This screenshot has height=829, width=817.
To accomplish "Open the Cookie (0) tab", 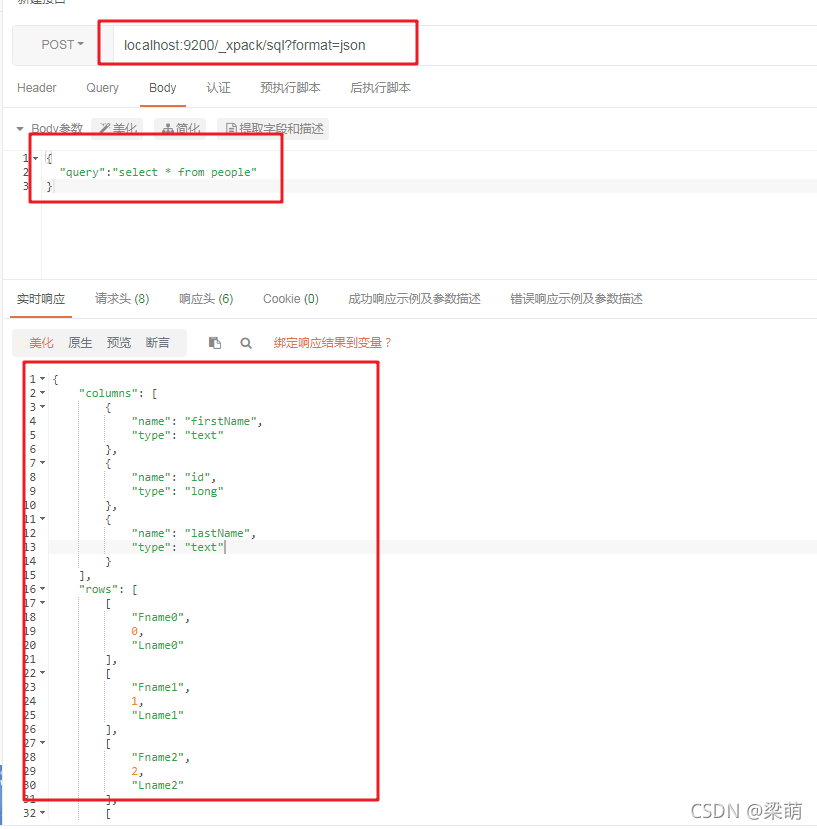I will pyautogui.click(x=290, y=298).
